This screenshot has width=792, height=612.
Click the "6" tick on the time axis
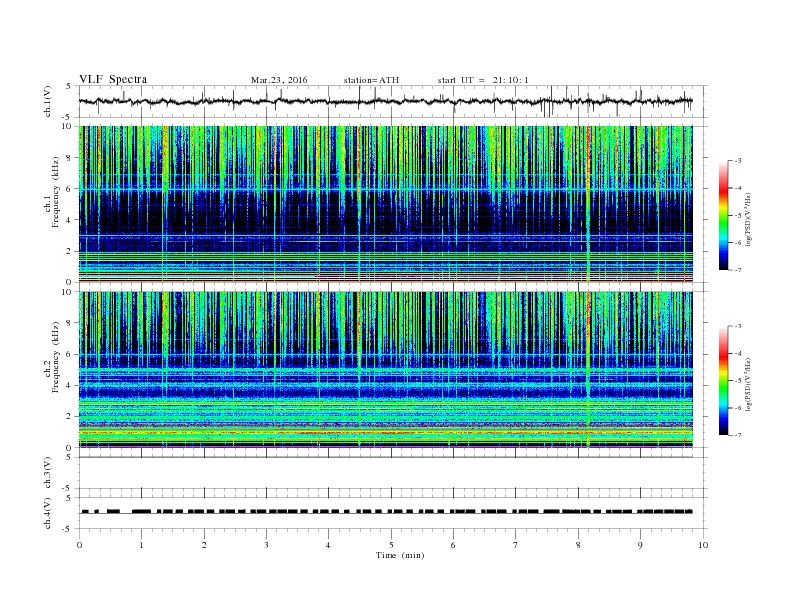tap(453, 545)
